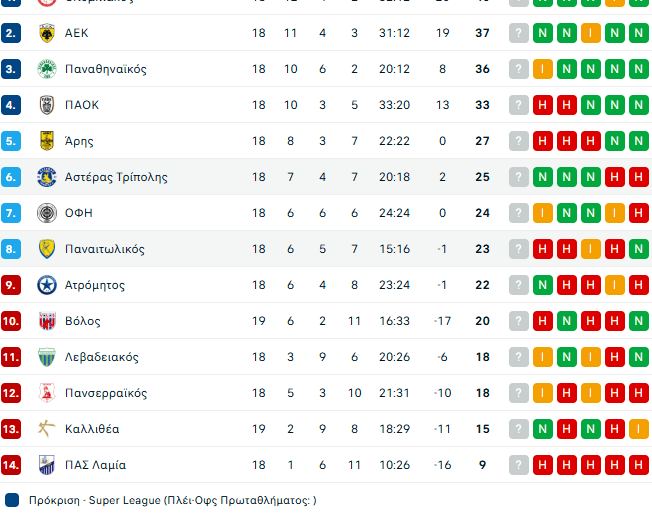Click the blue Πρόκριση legend square
Viewport: 652px width, 513px height.
coord(11,499)
